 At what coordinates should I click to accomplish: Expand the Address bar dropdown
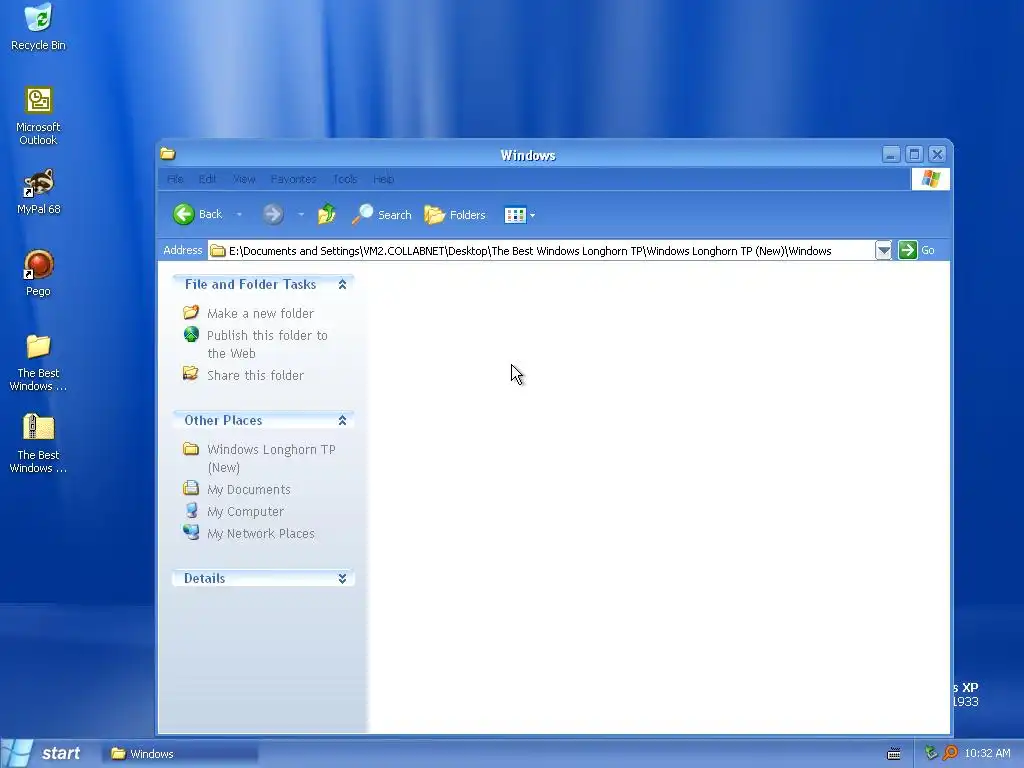coord(883,250)
